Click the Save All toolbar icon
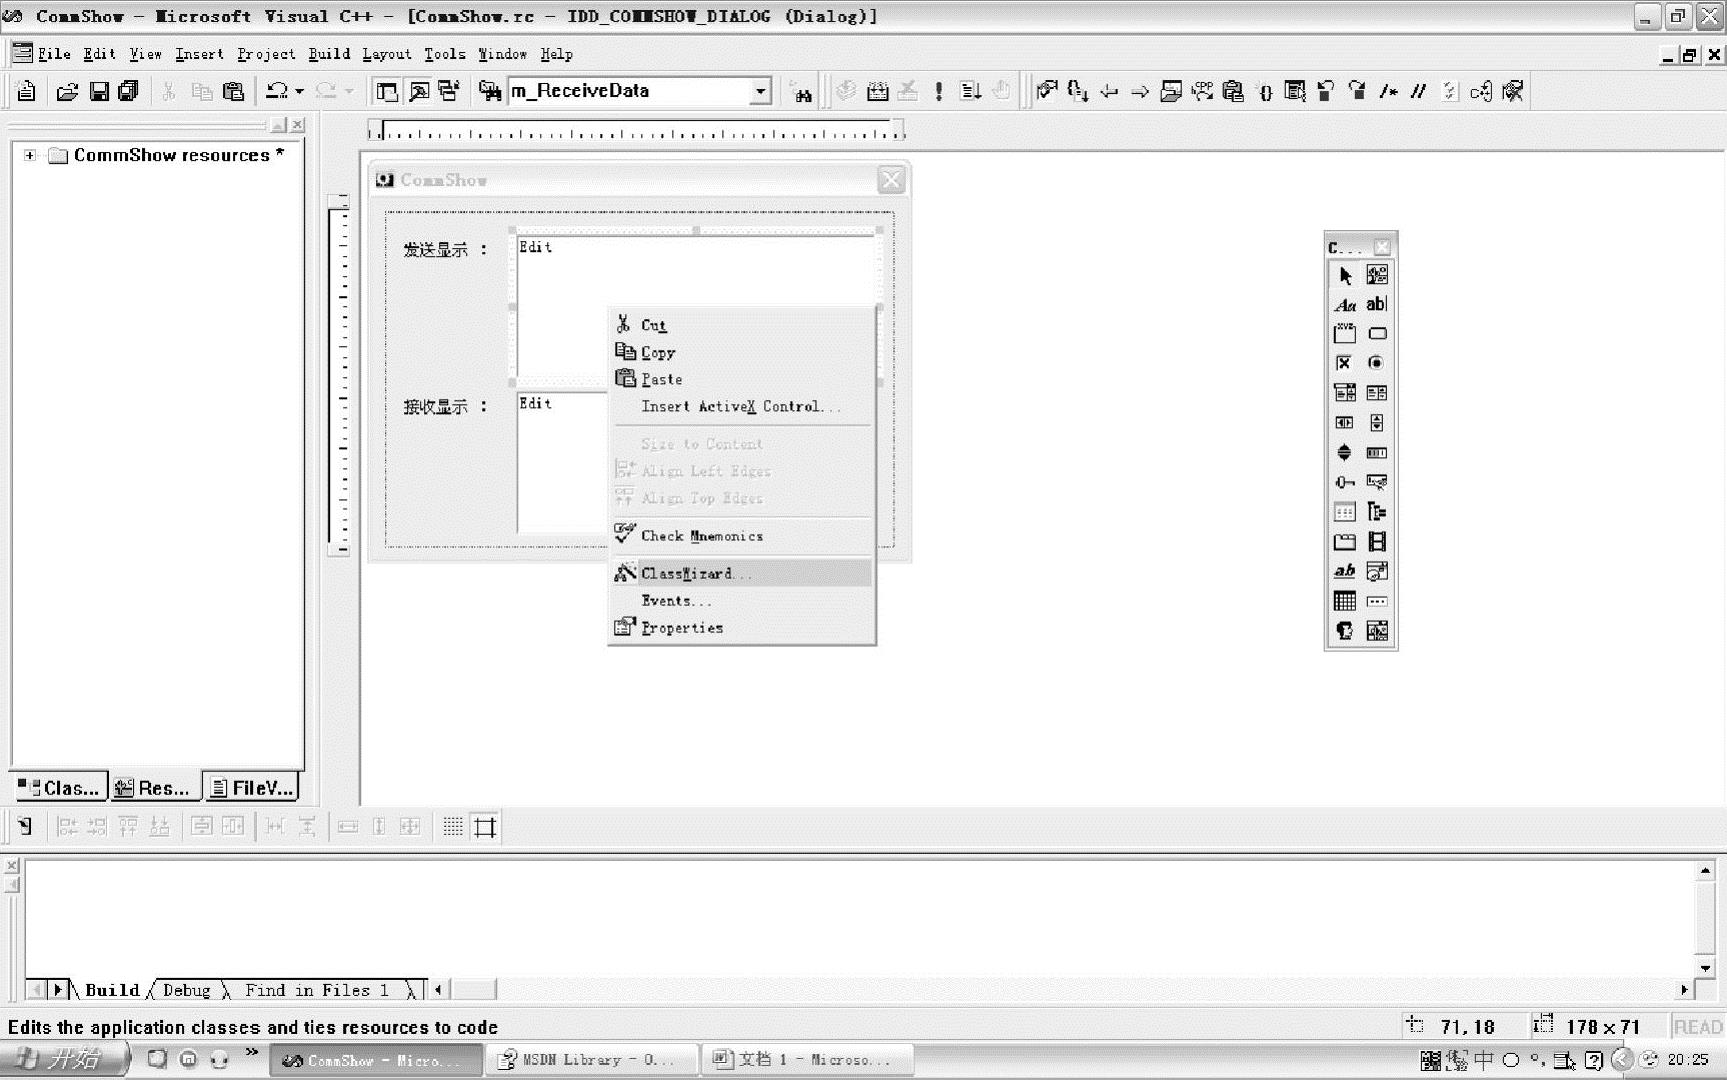The height and width of the screenshot is (1080, 1727). (128, 91)
